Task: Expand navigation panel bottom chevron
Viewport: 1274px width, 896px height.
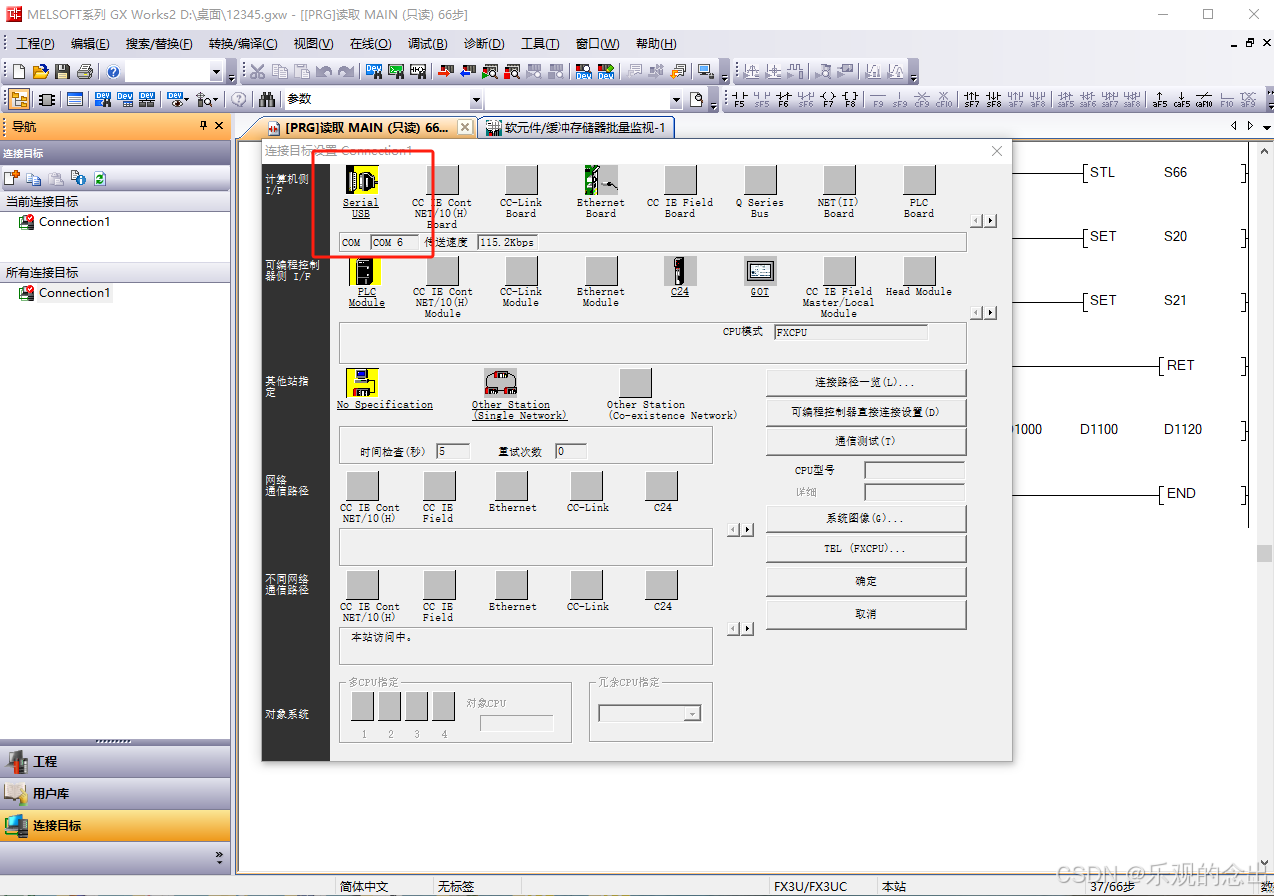Action: 219,857
